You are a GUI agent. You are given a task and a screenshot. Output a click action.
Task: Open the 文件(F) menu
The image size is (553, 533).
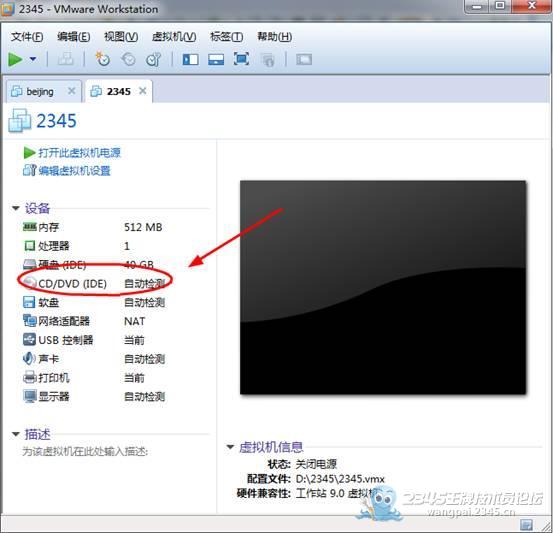[x=27, y=36]
